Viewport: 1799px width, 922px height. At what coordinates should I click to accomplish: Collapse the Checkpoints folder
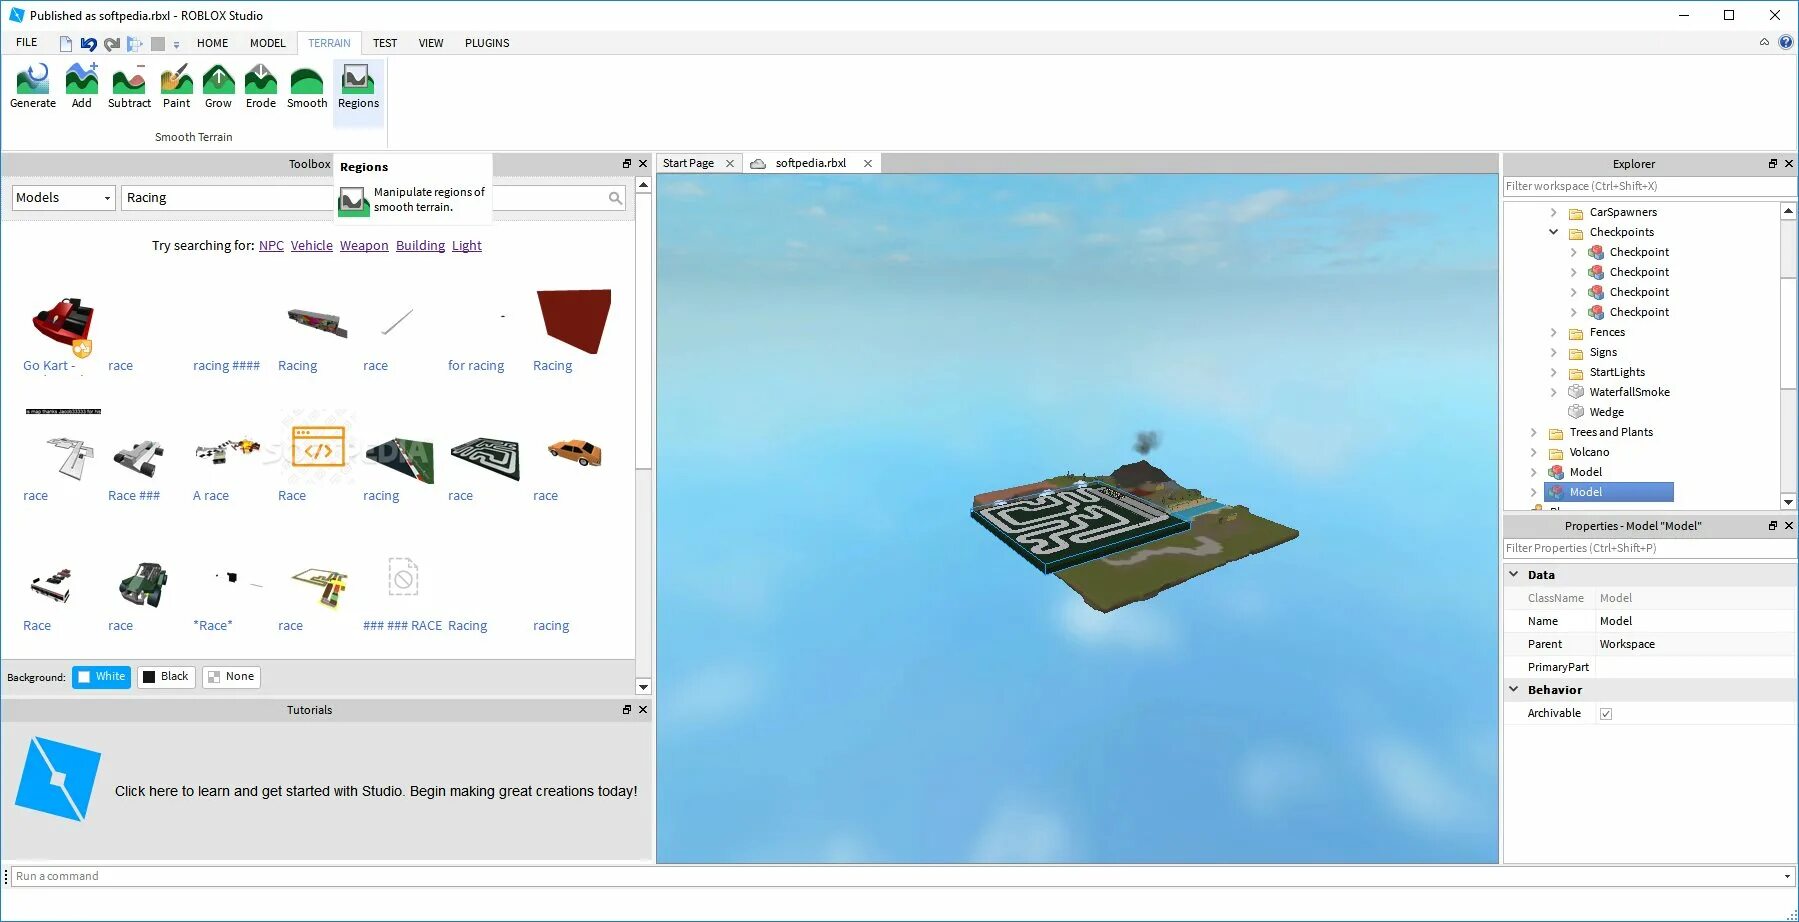1553,232
